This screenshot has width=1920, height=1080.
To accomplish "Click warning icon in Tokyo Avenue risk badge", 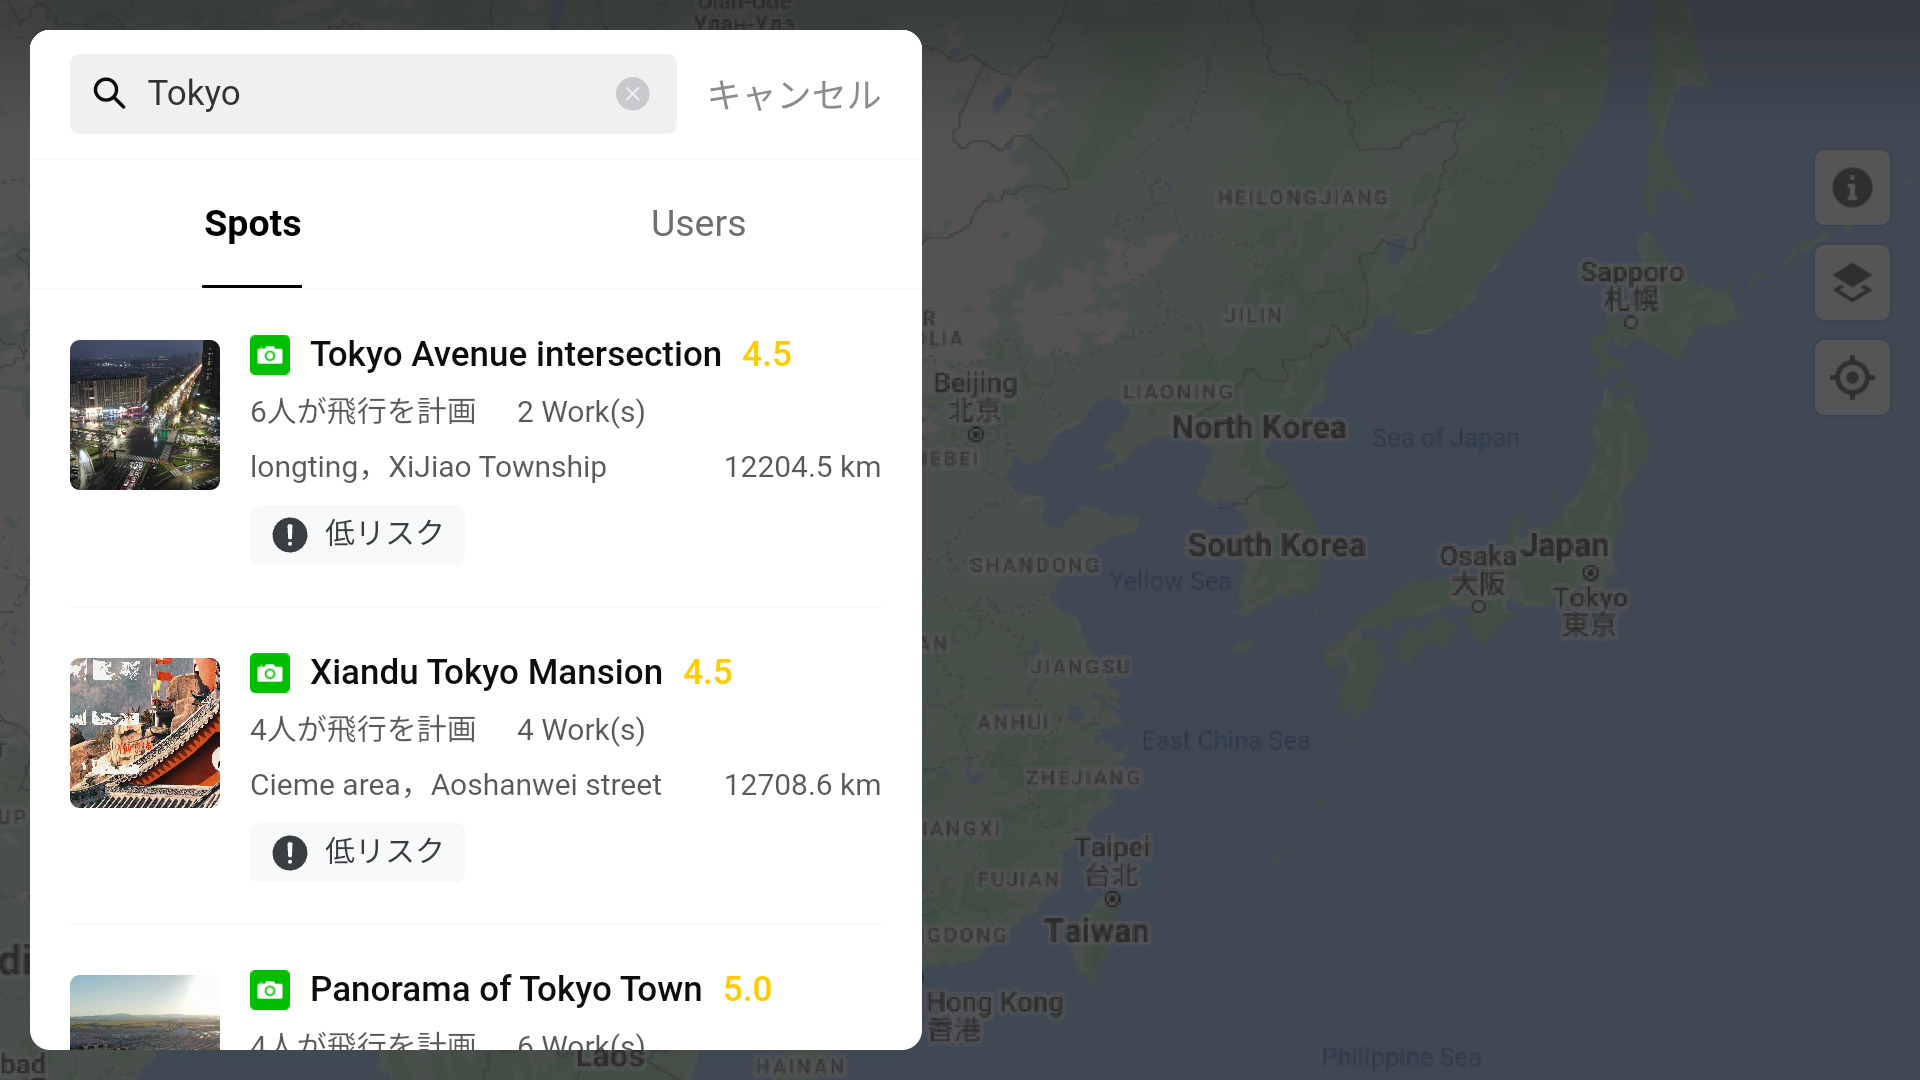I will 290,535.
